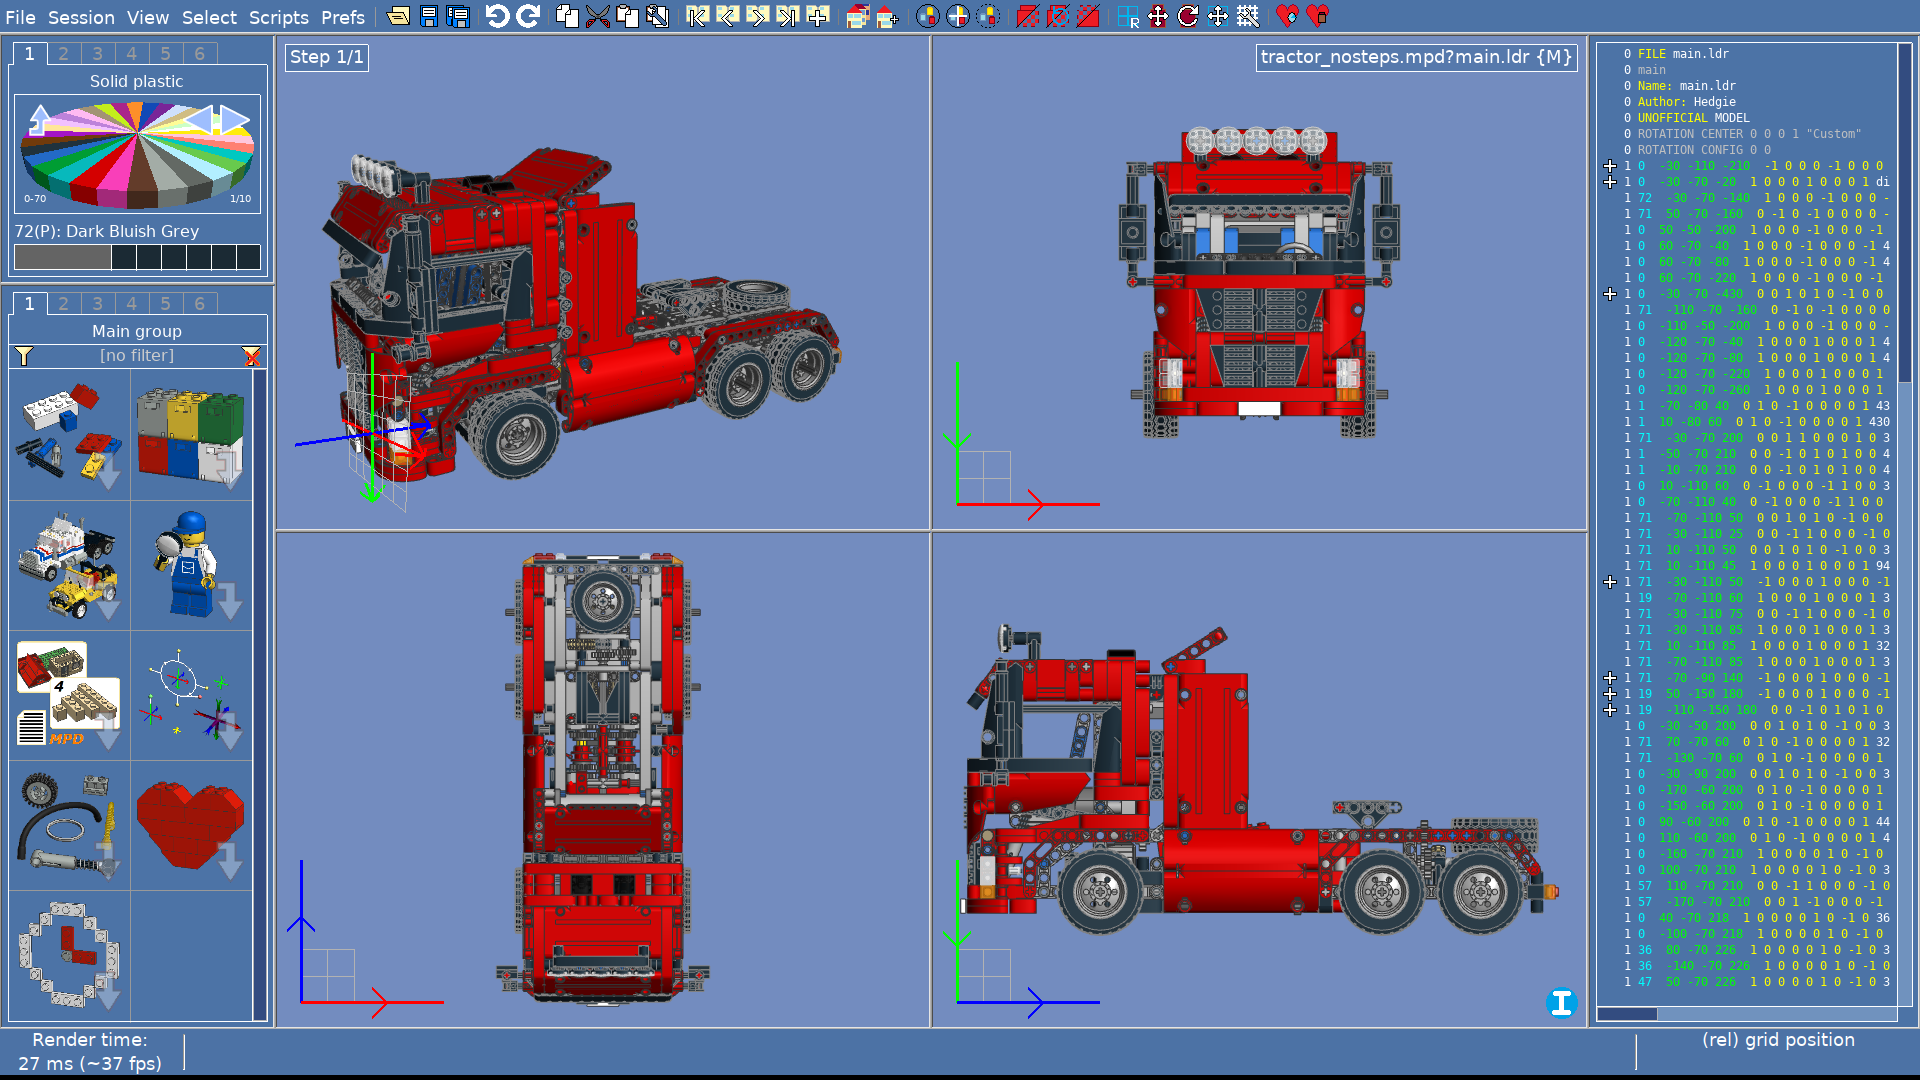Expand source line with -30 -70 -430
The image size is (1920, 1080).
pyautogui.click(x=1610, y=294)
